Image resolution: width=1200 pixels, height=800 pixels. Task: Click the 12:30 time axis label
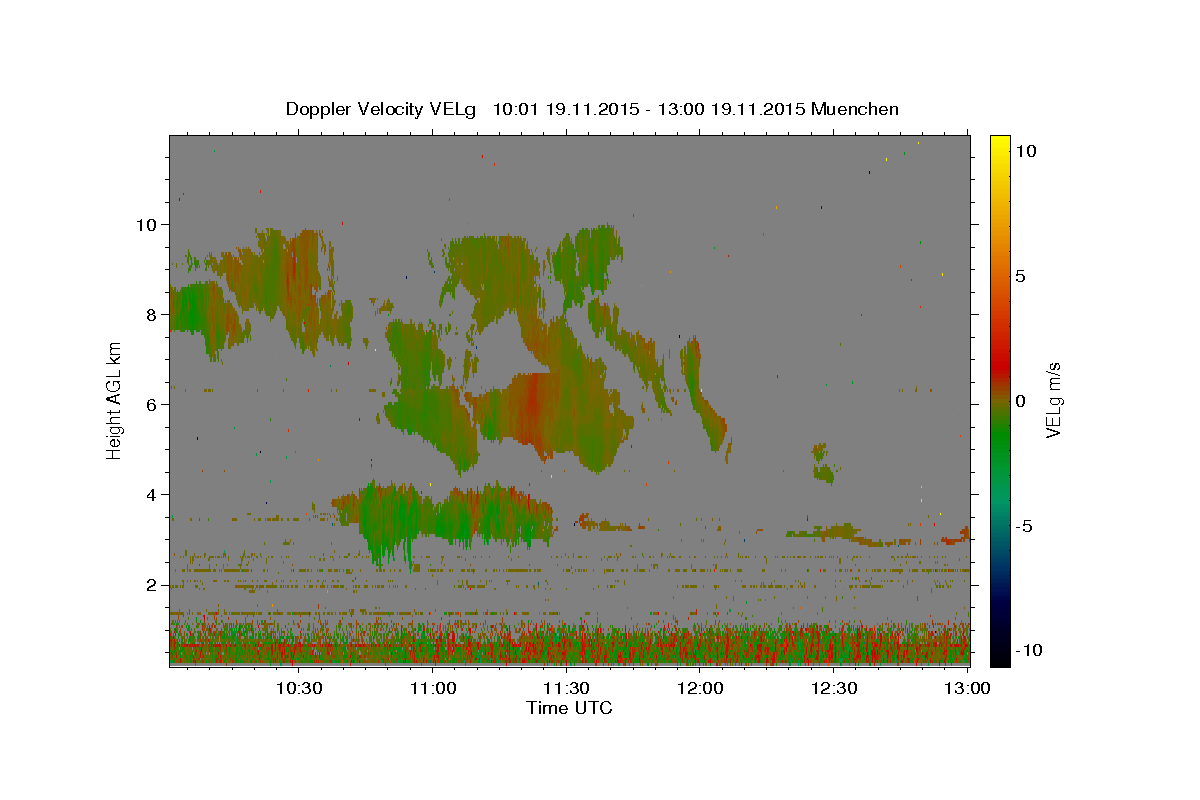click(835, 688)
